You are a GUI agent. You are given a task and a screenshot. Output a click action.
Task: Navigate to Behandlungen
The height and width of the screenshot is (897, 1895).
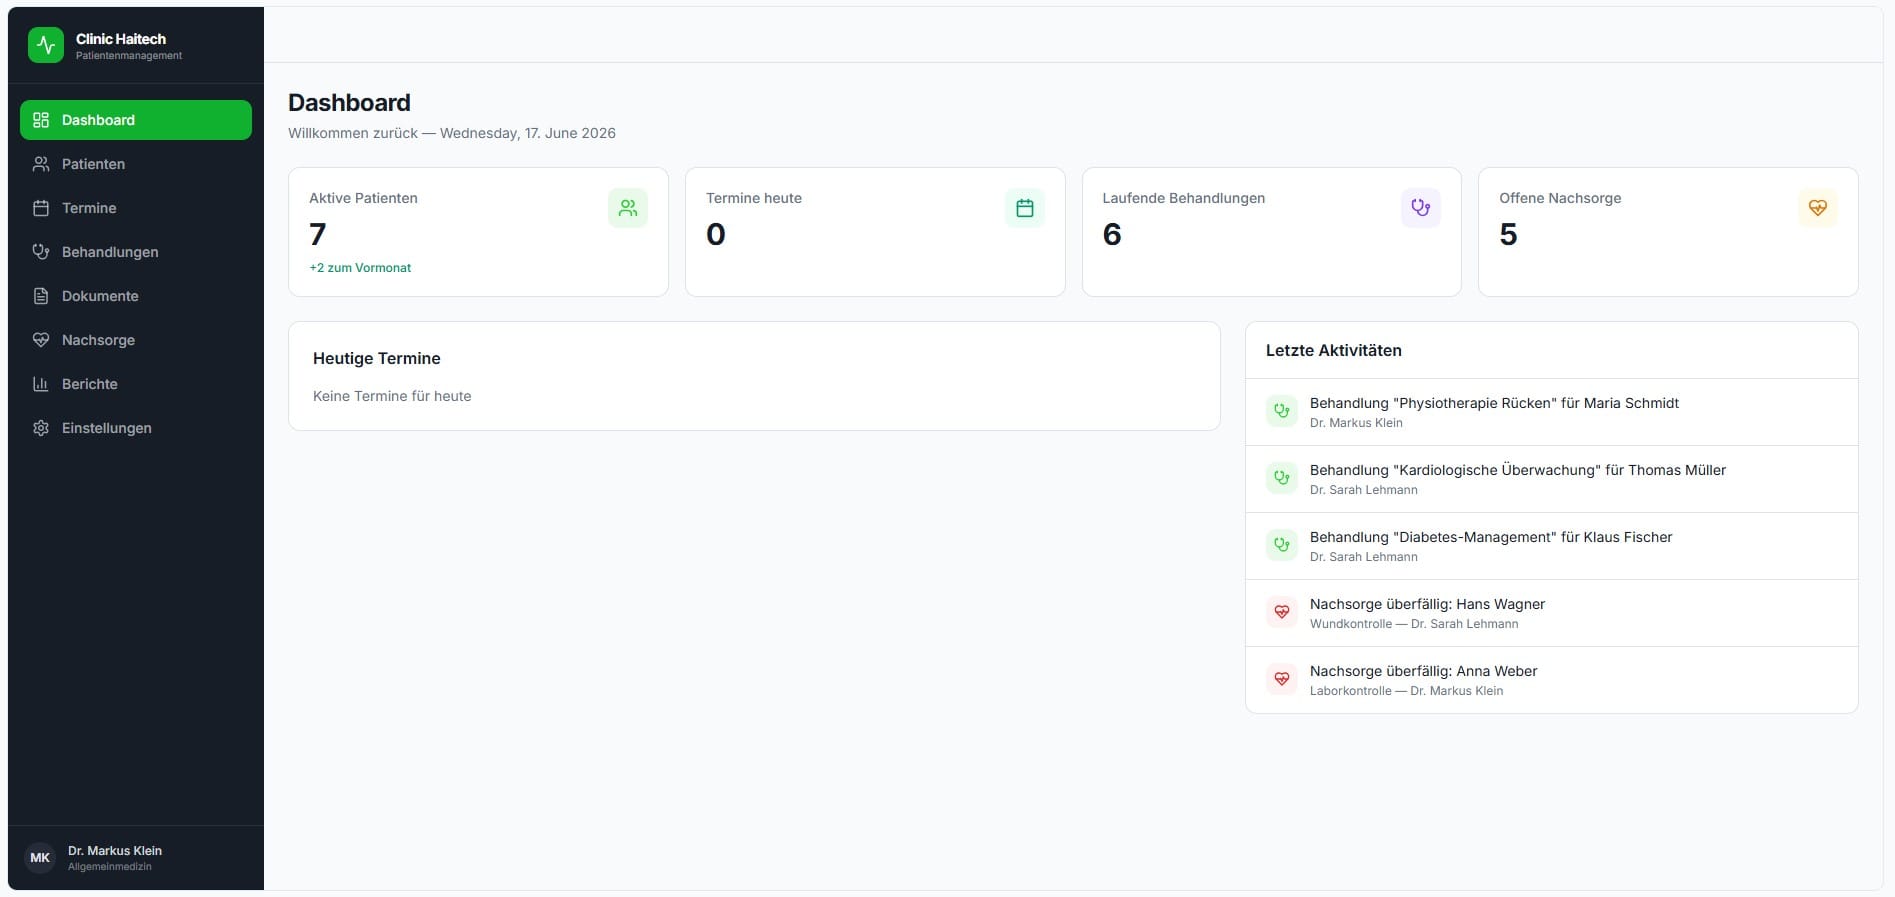click(x=136, y=252)
